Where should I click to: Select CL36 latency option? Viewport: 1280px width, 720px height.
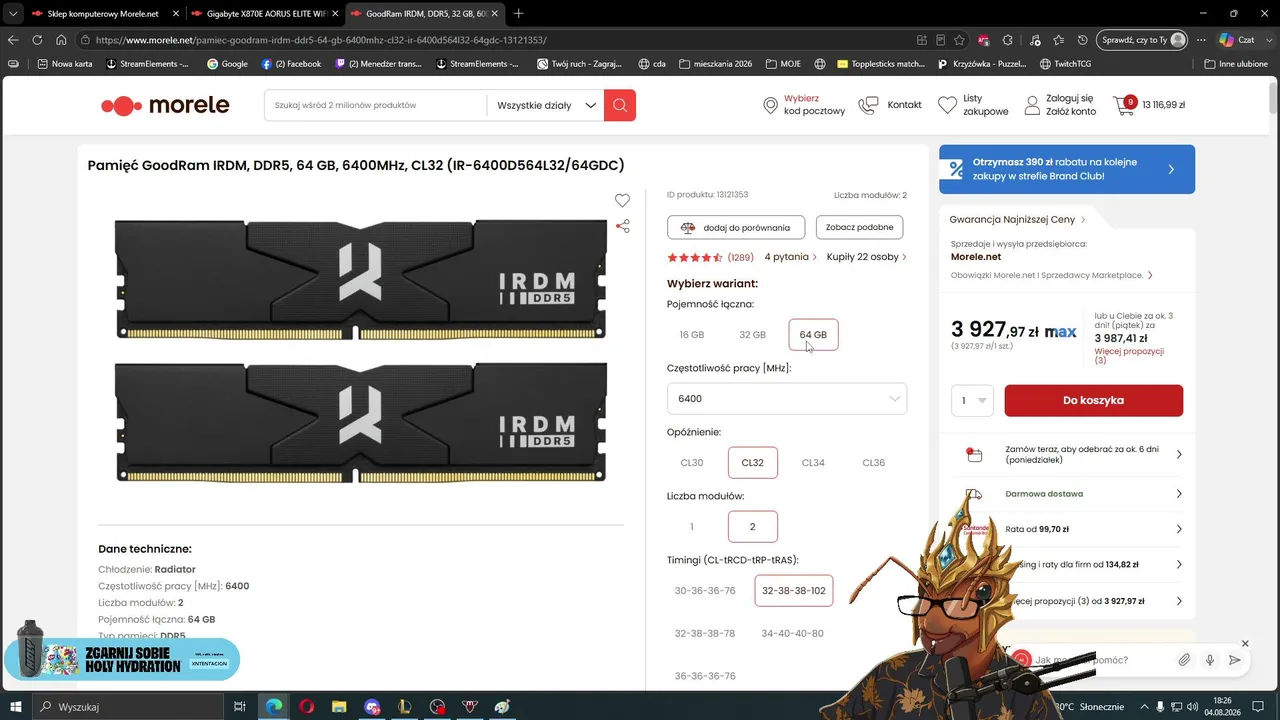874,463
